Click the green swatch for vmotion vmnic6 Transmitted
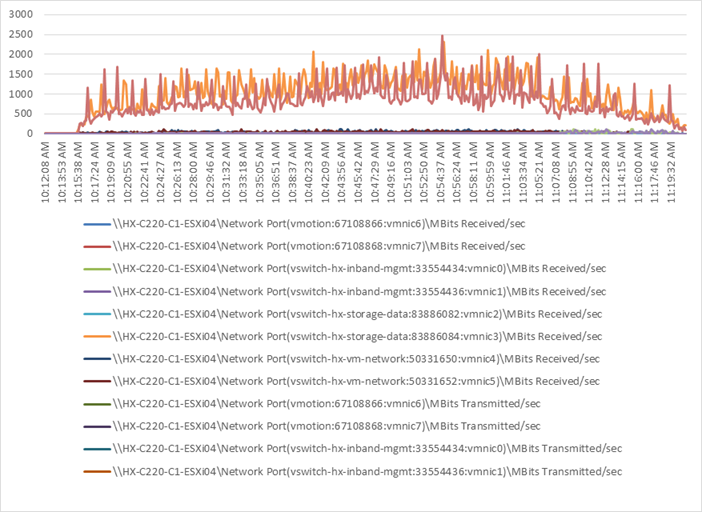This screenshot has width=702, height=512. coord(97,404)
